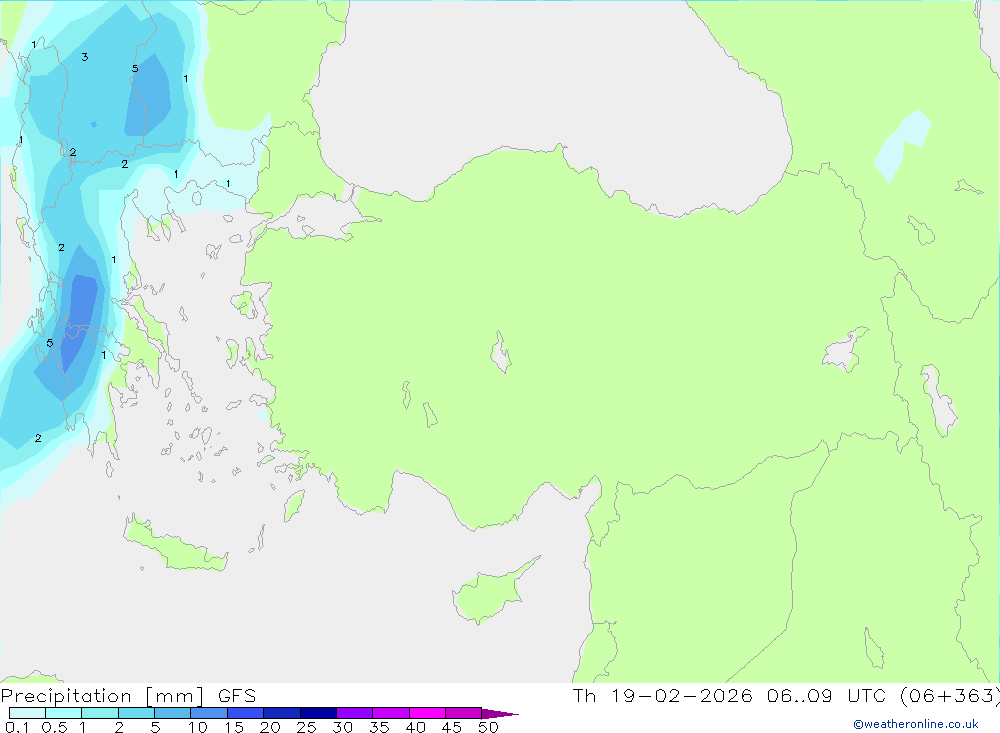Pick the 10–15 mm legend color swatch

[209, 713]
